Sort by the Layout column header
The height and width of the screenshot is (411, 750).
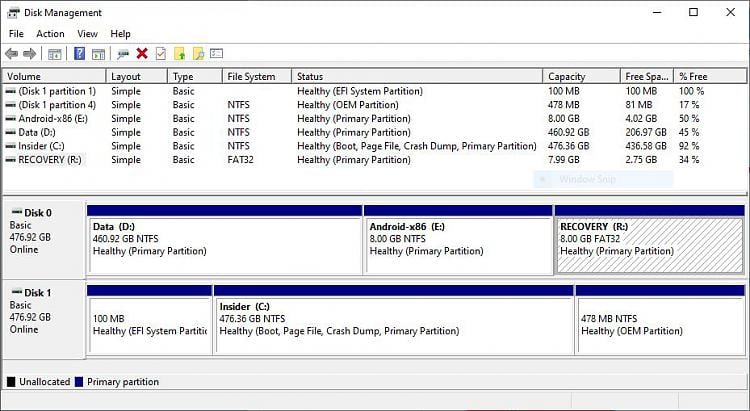137,77
